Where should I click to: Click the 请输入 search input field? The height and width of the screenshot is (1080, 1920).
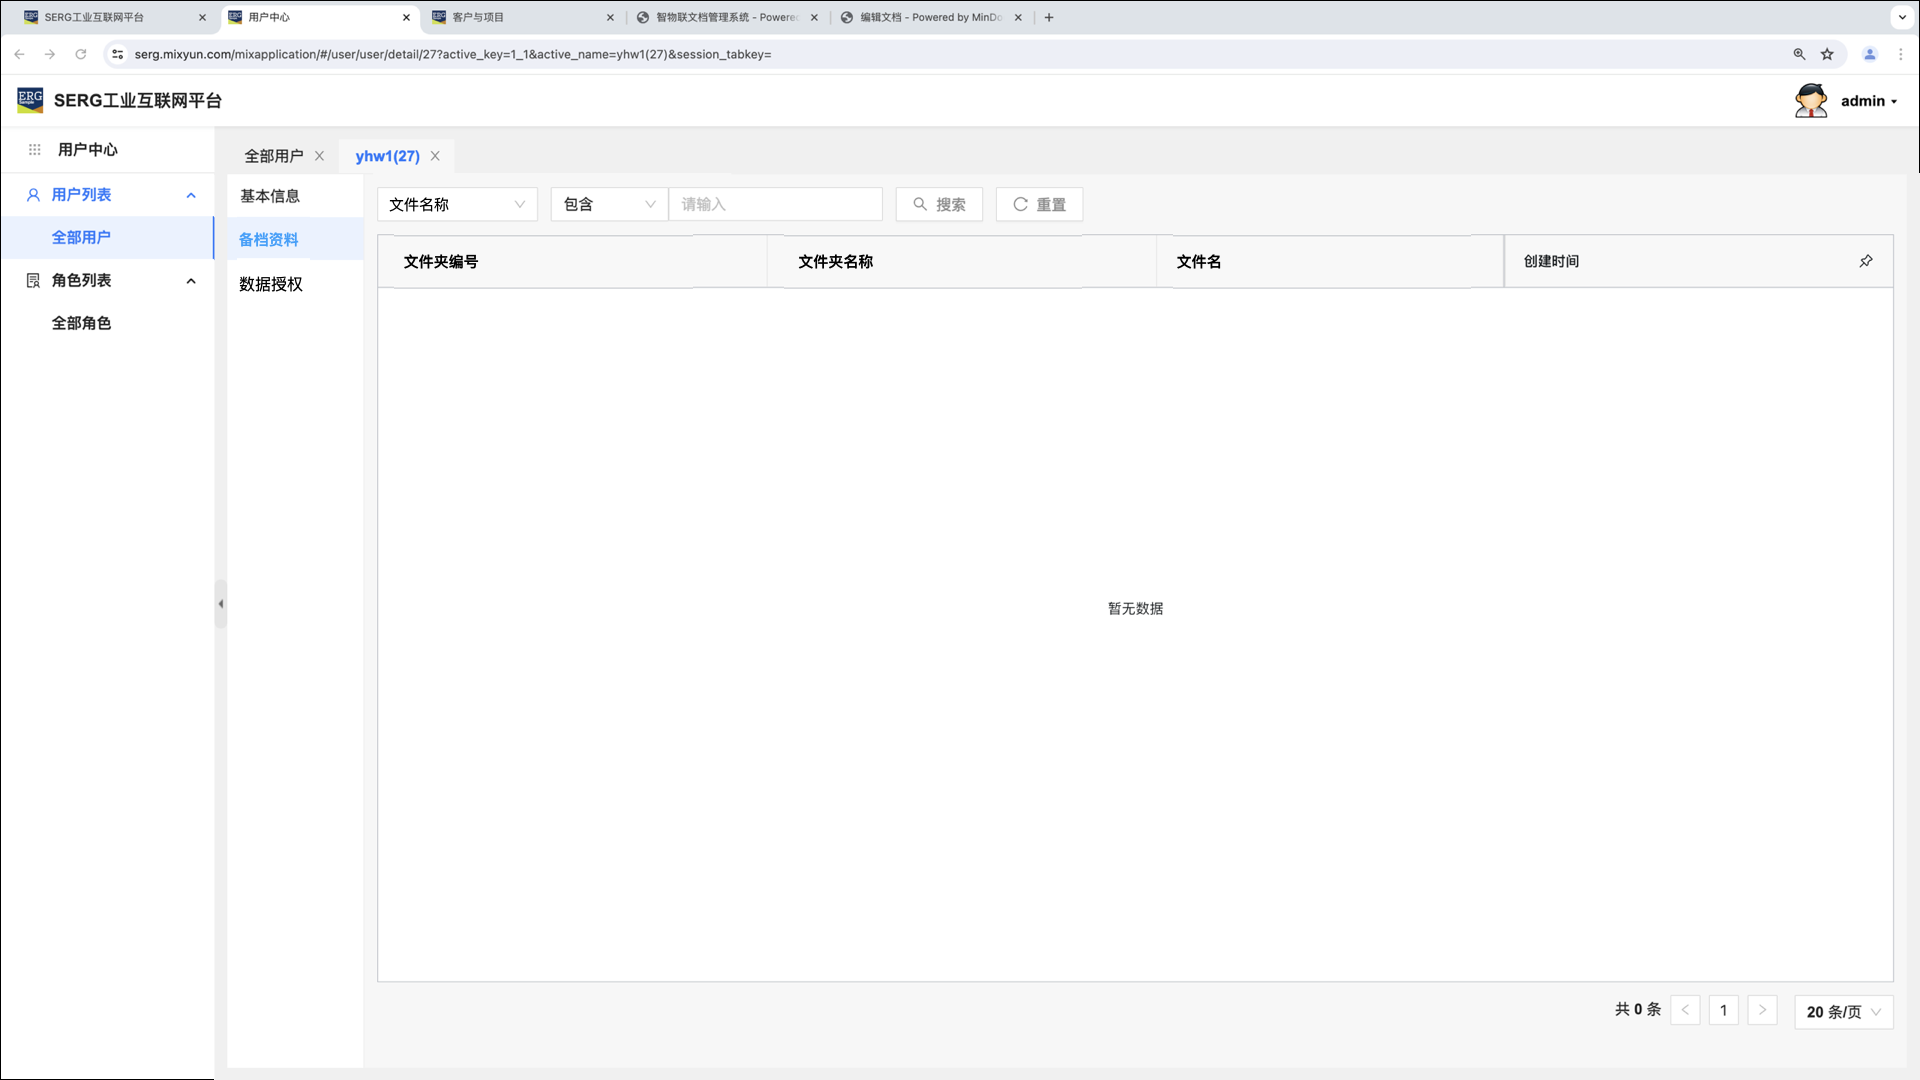775,204
